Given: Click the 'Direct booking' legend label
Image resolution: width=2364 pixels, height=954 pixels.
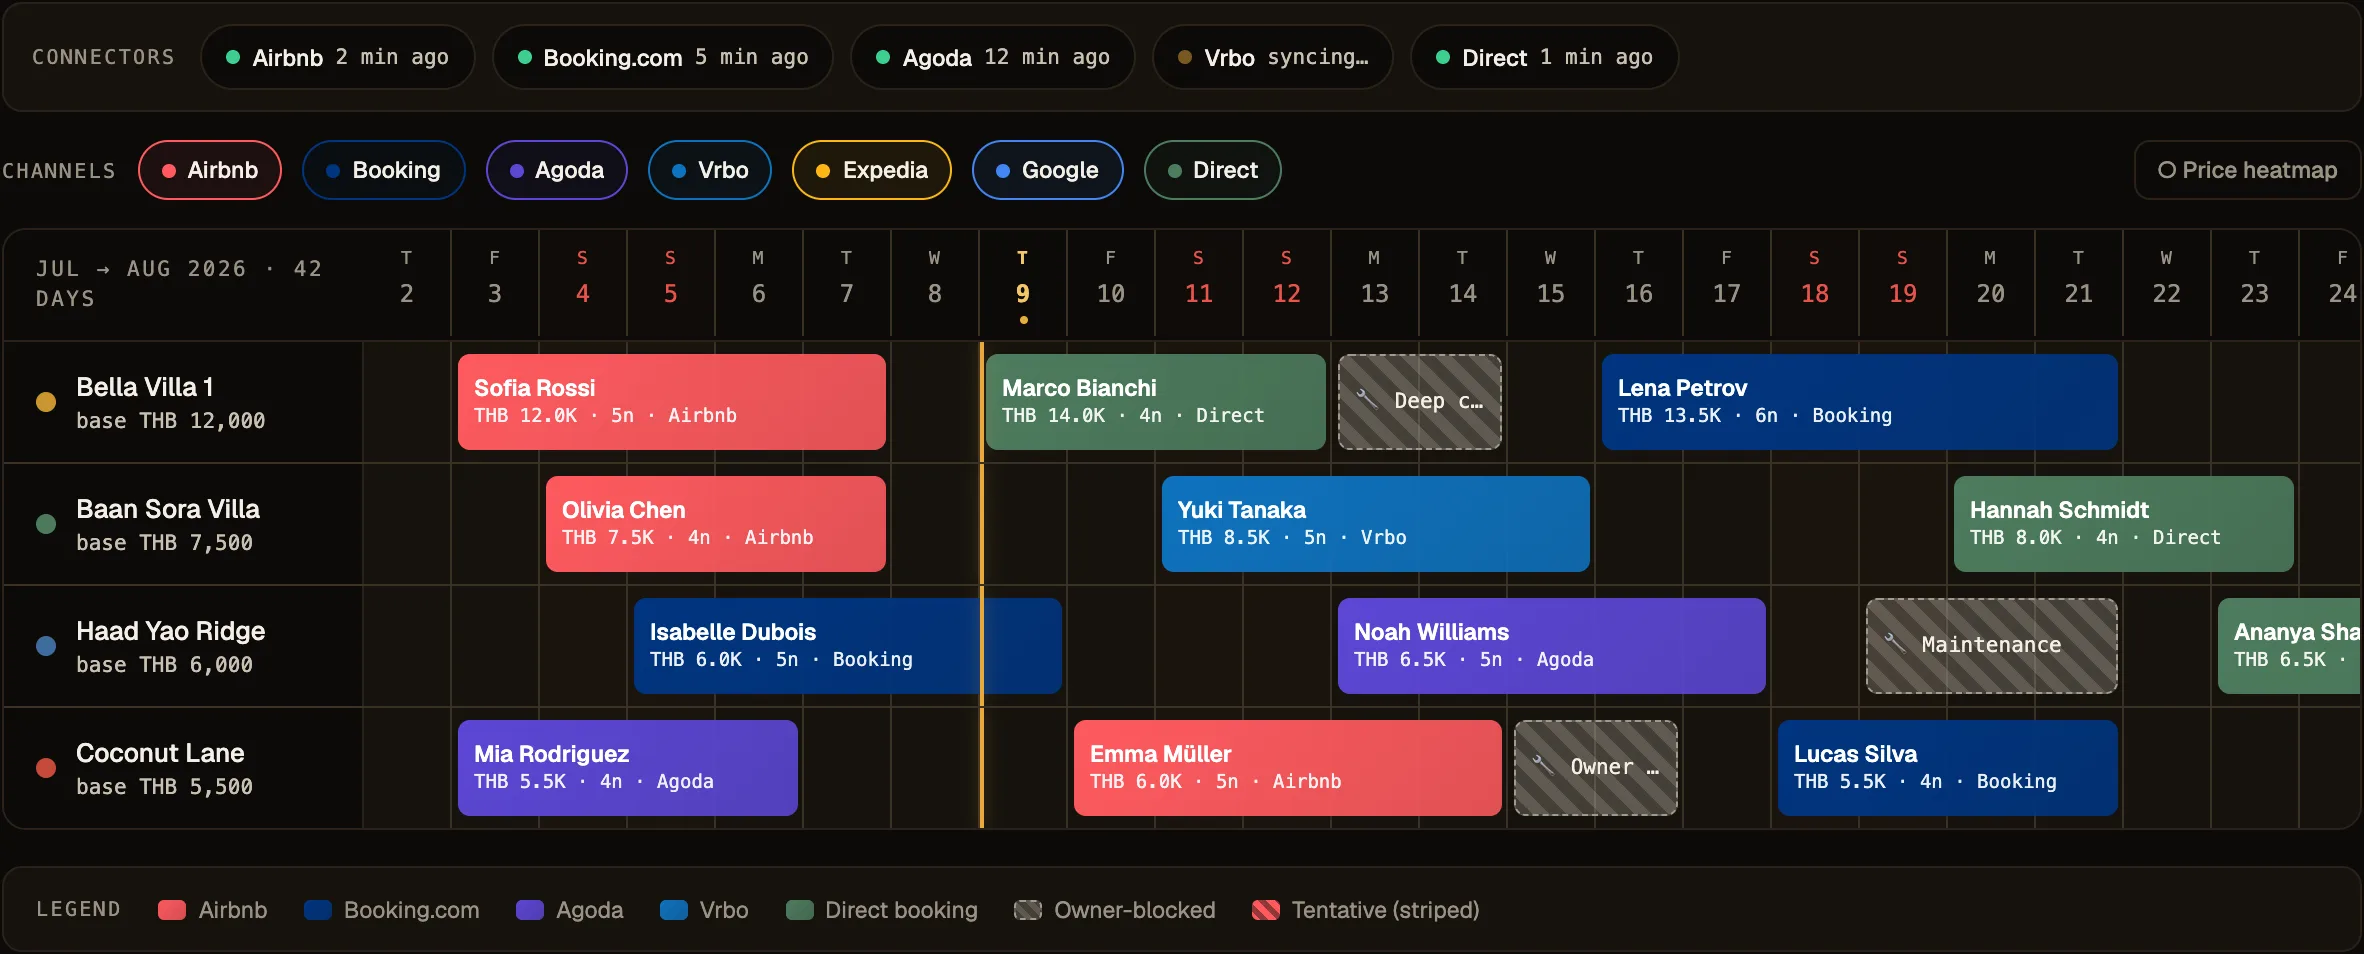Looking at the screenshot, I should (x=901, y=910).
